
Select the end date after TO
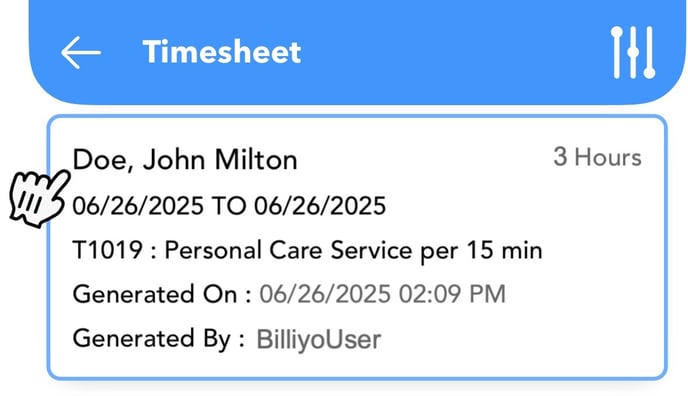click(320, 206)
